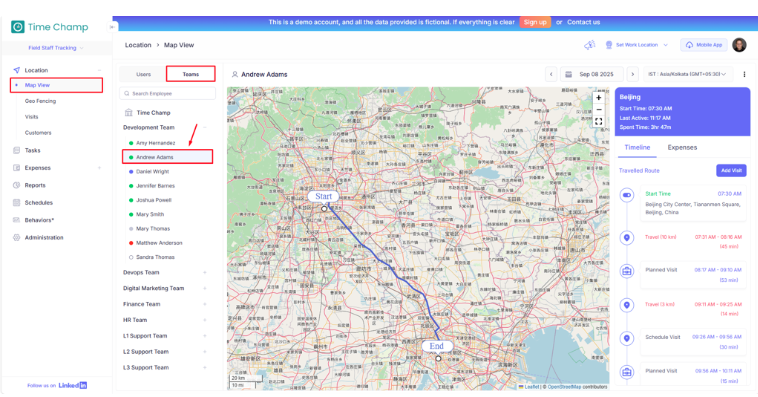Zoom out on the map
The width and height of the screenshot is (758, 397).
tap(598, 110)
